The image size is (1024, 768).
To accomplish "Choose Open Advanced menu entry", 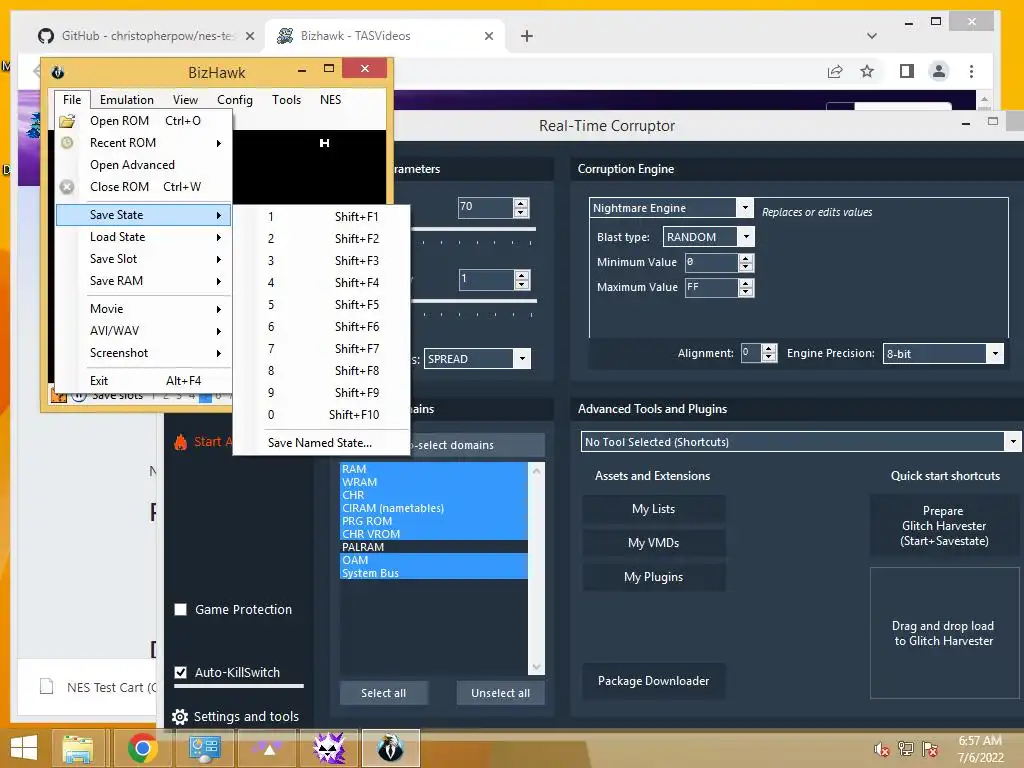I will tap(144, 165).
